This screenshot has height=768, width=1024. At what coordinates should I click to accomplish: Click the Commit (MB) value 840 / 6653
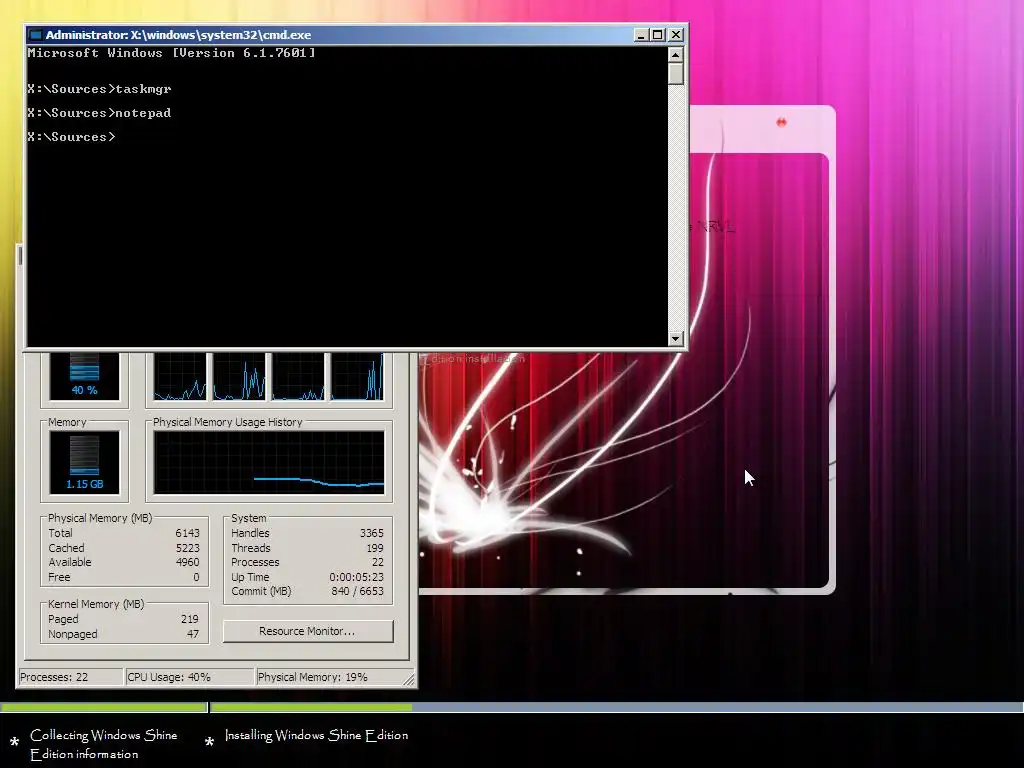coord(357,591)
